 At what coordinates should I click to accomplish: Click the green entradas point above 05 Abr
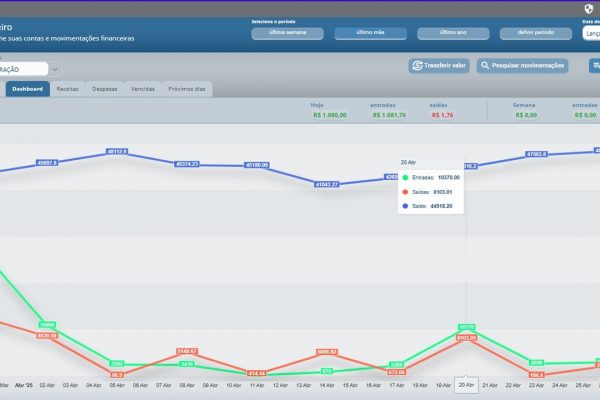click(117, 363)
